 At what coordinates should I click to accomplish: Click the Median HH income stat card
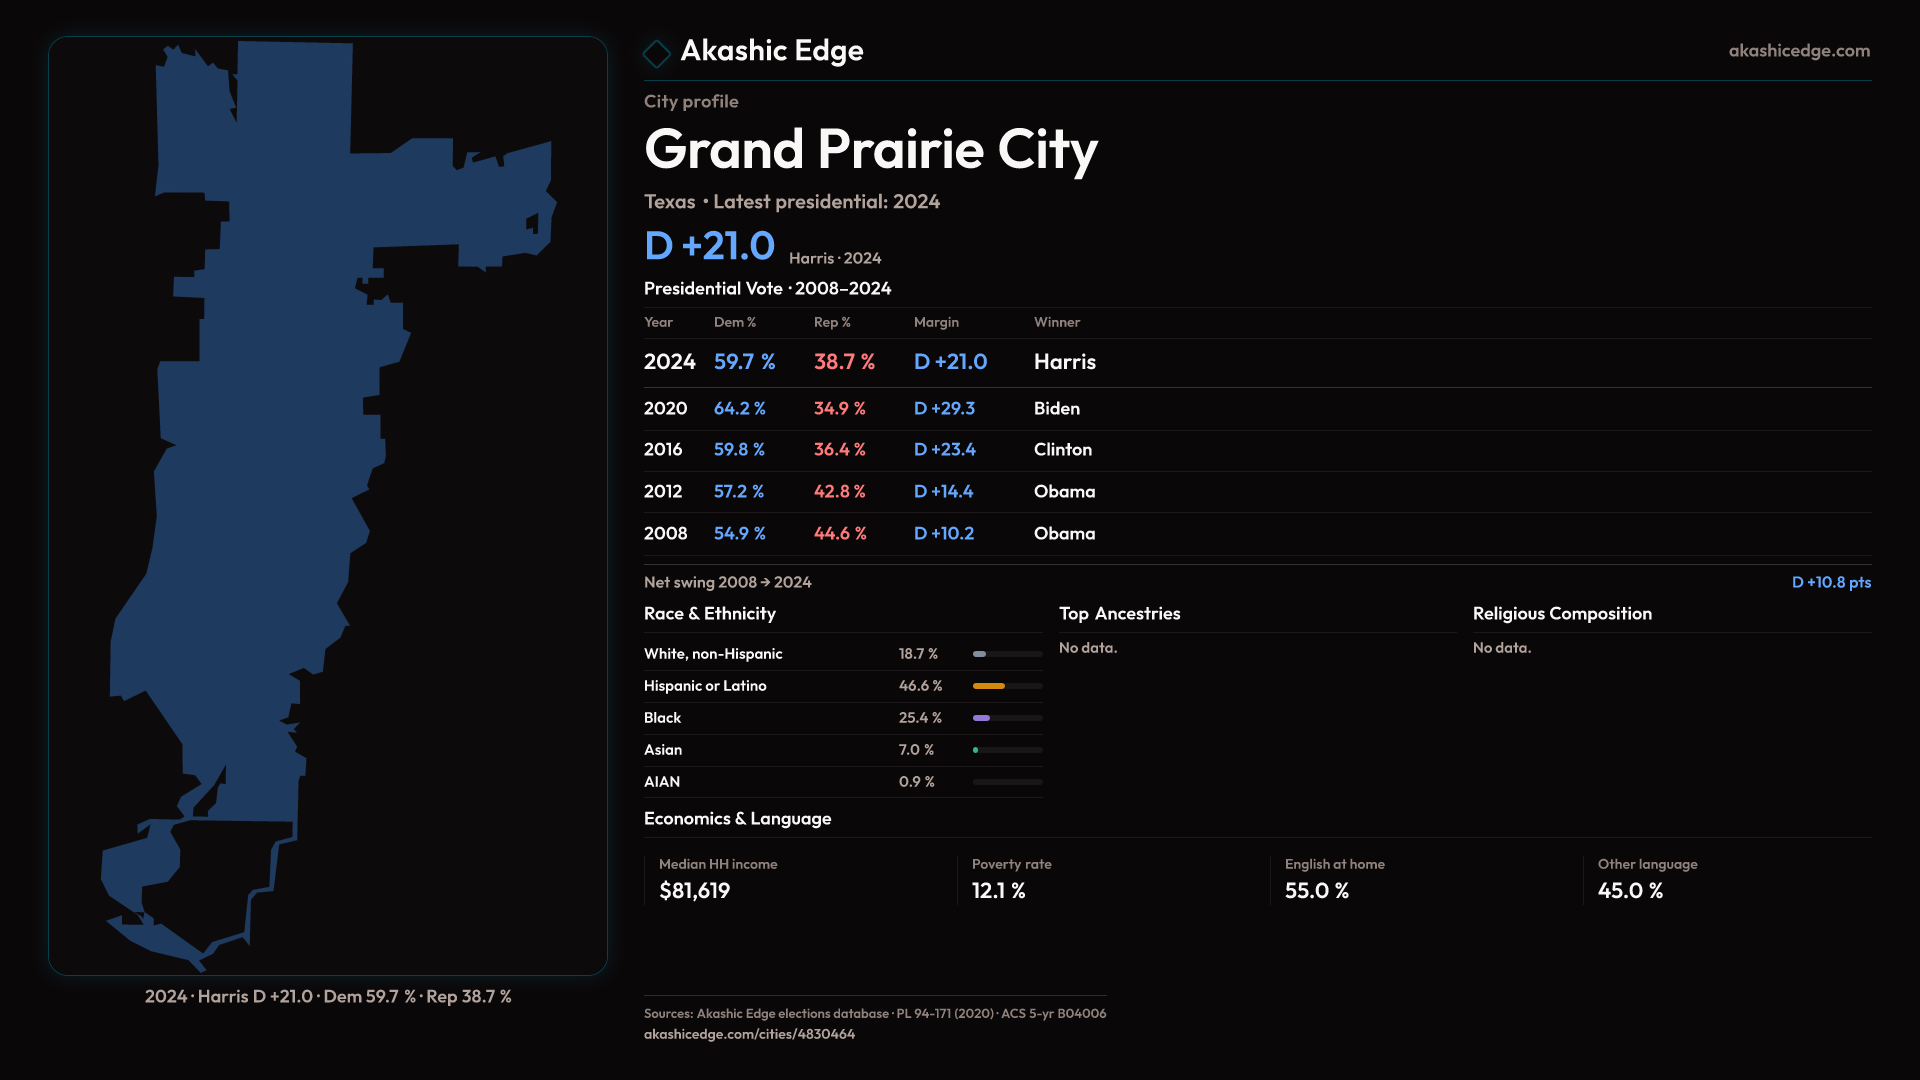tap(718, 879)
